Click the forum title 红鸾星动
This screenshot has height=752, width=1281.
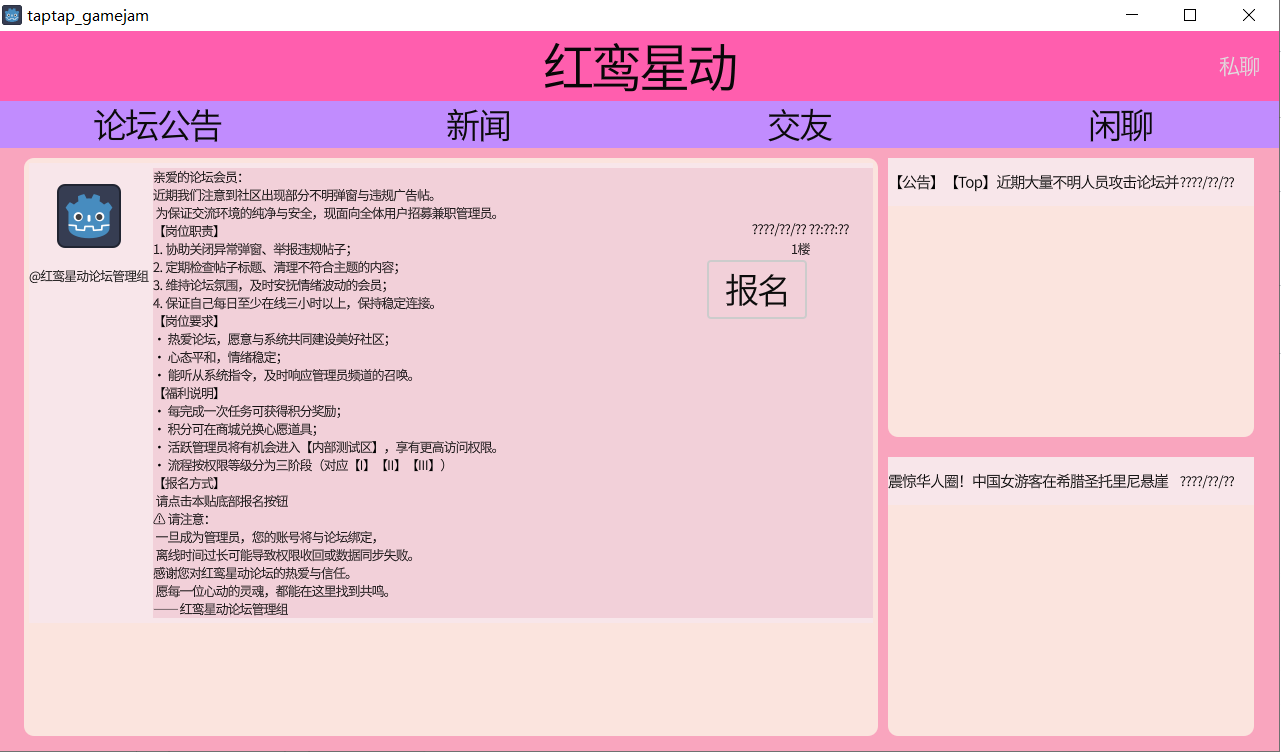[x=639, y=66]
